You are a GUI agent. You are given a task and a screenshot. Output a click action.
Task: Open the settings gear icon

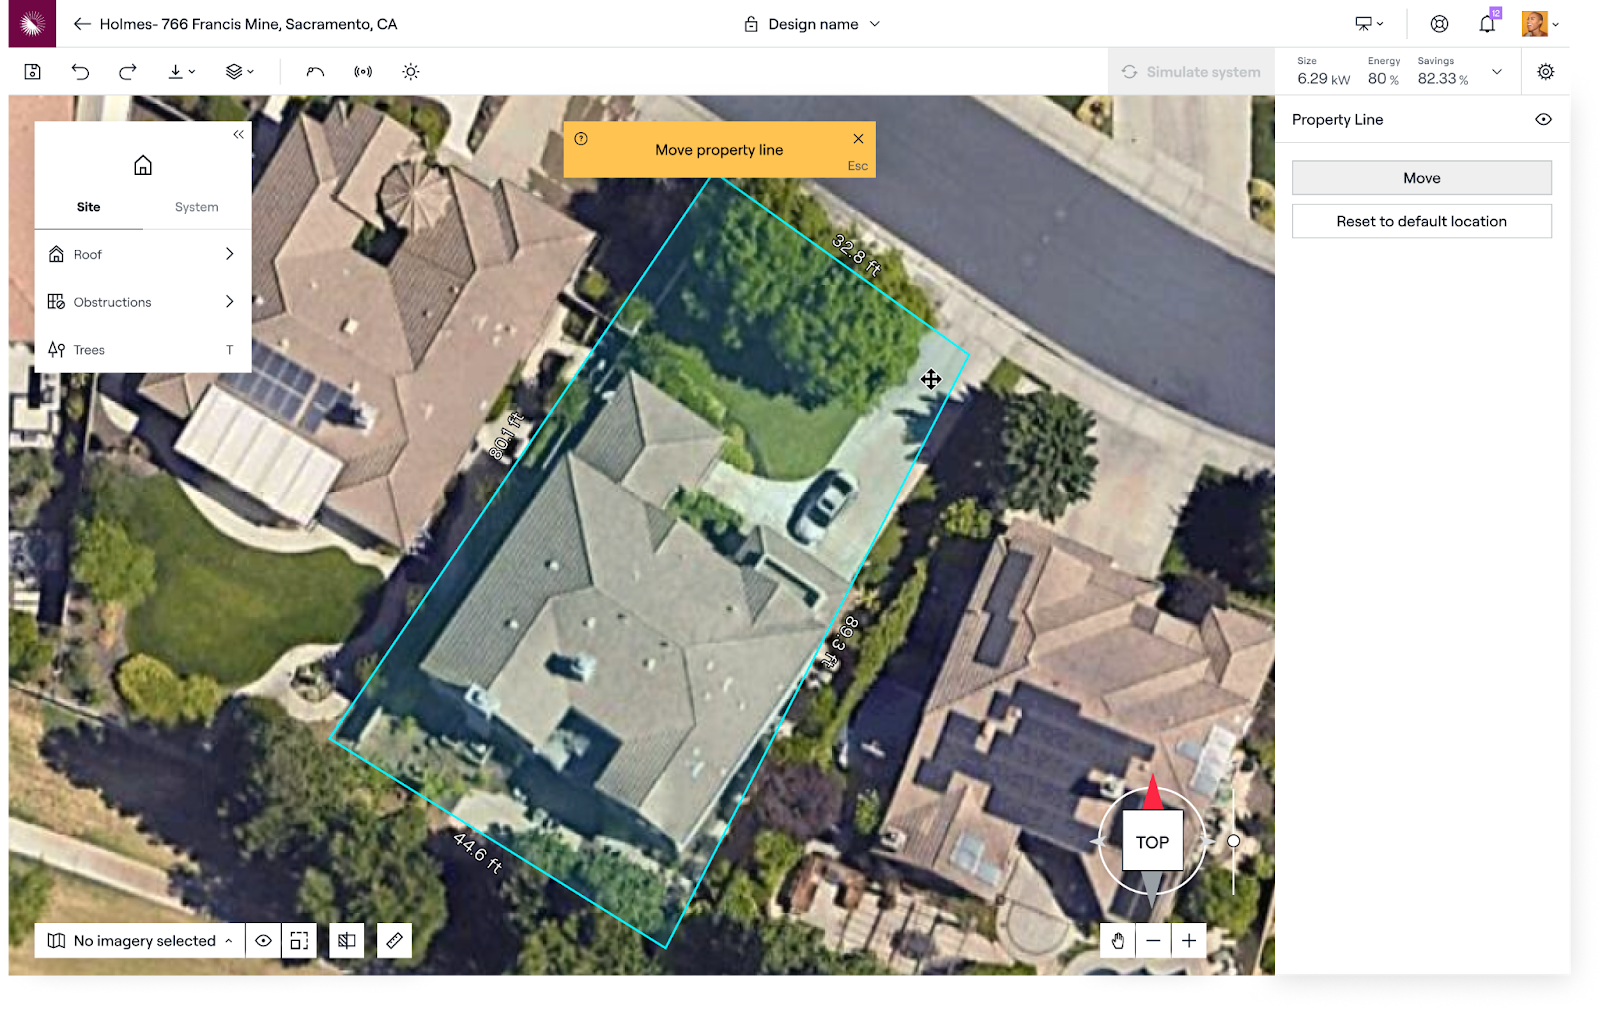1546,72
